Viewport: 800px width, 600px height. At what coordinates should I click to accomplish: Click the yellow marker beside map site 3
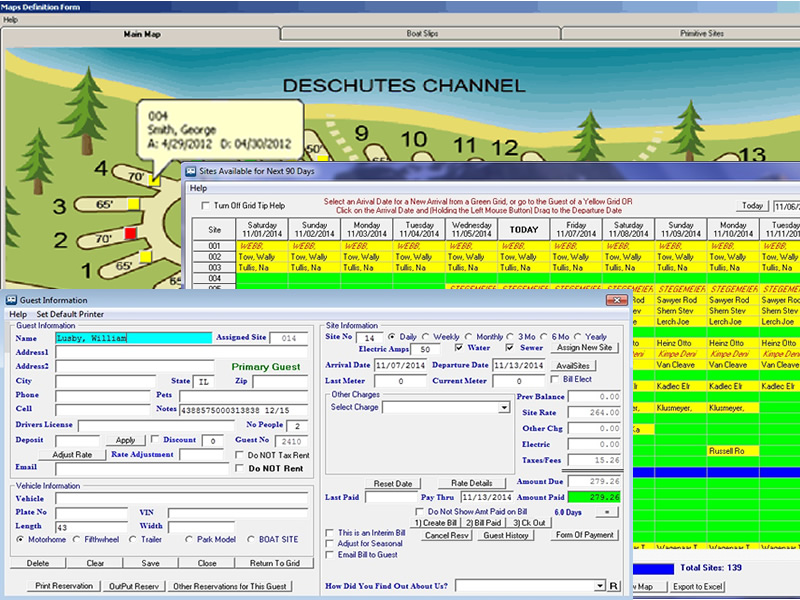coord(132,205)
